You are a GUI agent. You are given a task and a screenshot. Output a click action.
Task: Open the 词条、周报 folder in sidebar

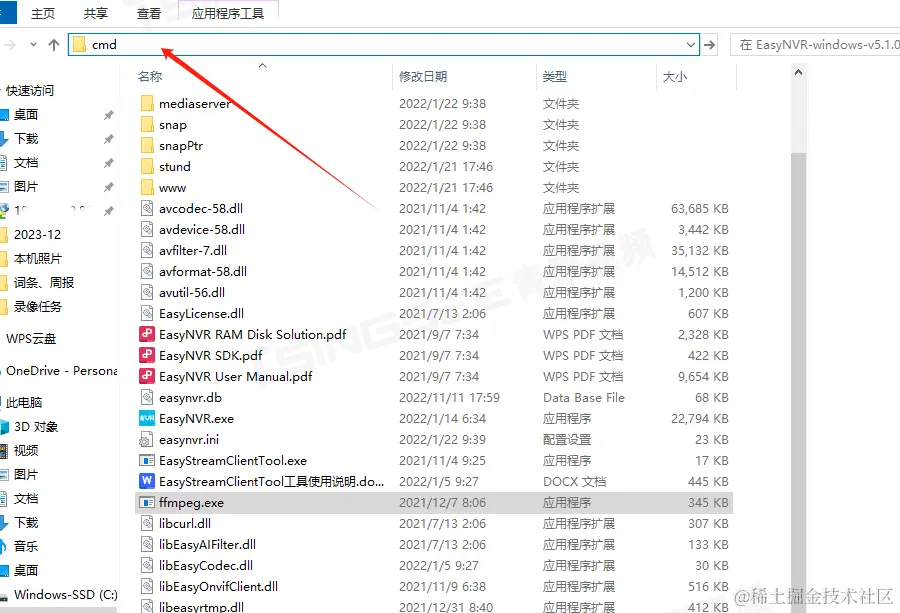tap(44, 283)
